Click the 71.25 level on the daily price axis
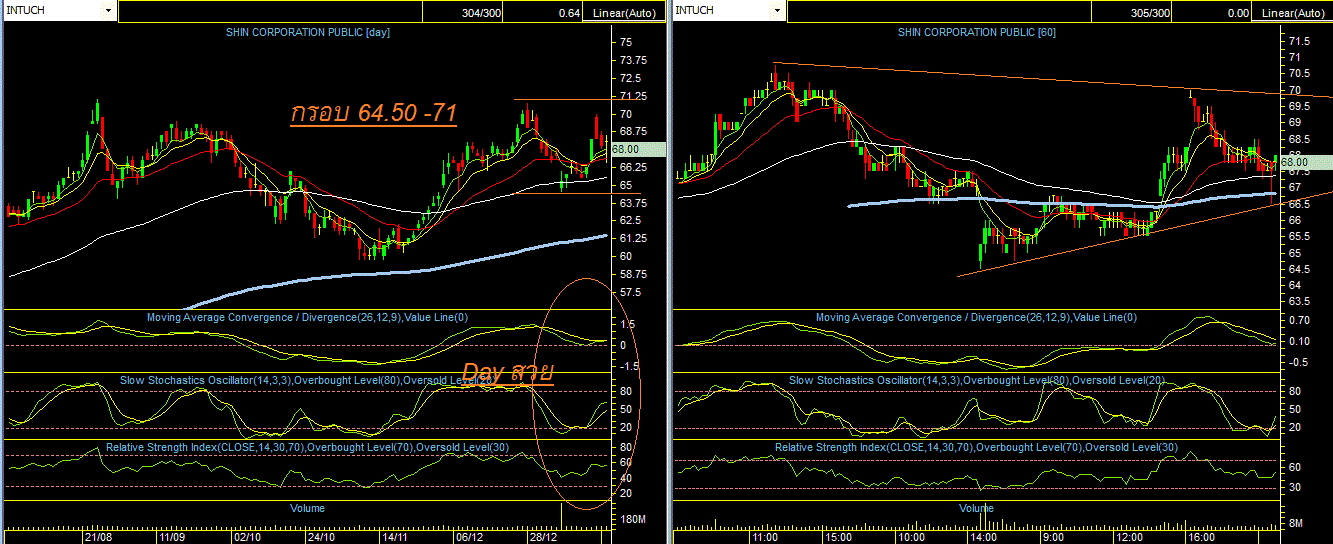The width and height of the screenshot is (1333, 544). point(633,96)
